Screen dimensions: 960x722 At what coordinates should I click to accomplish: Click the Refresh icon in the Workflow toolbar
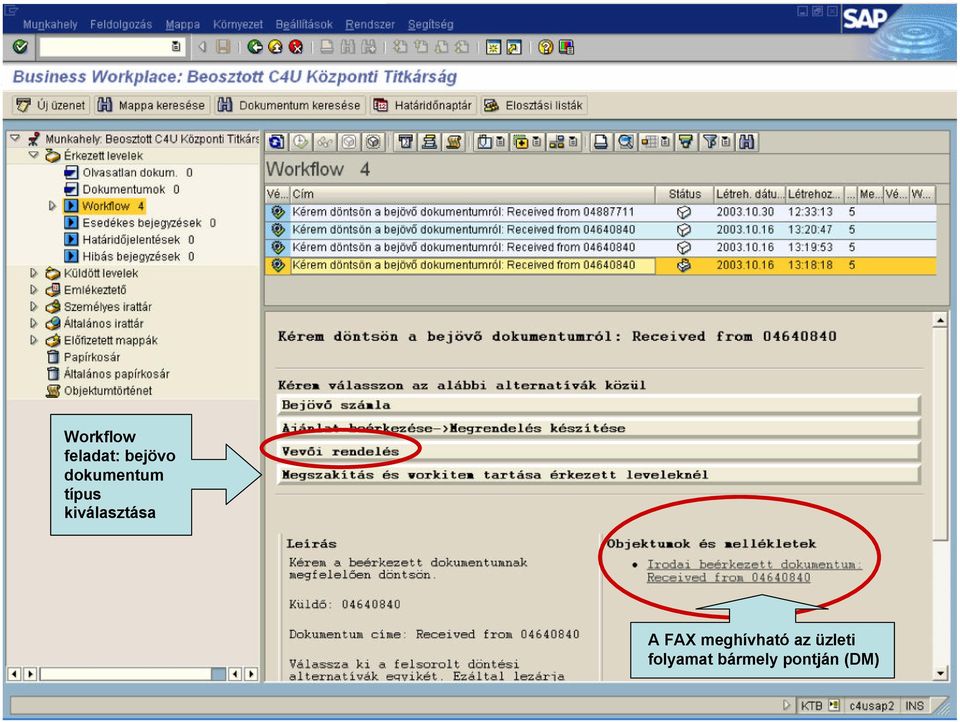(x=276, y=142)
